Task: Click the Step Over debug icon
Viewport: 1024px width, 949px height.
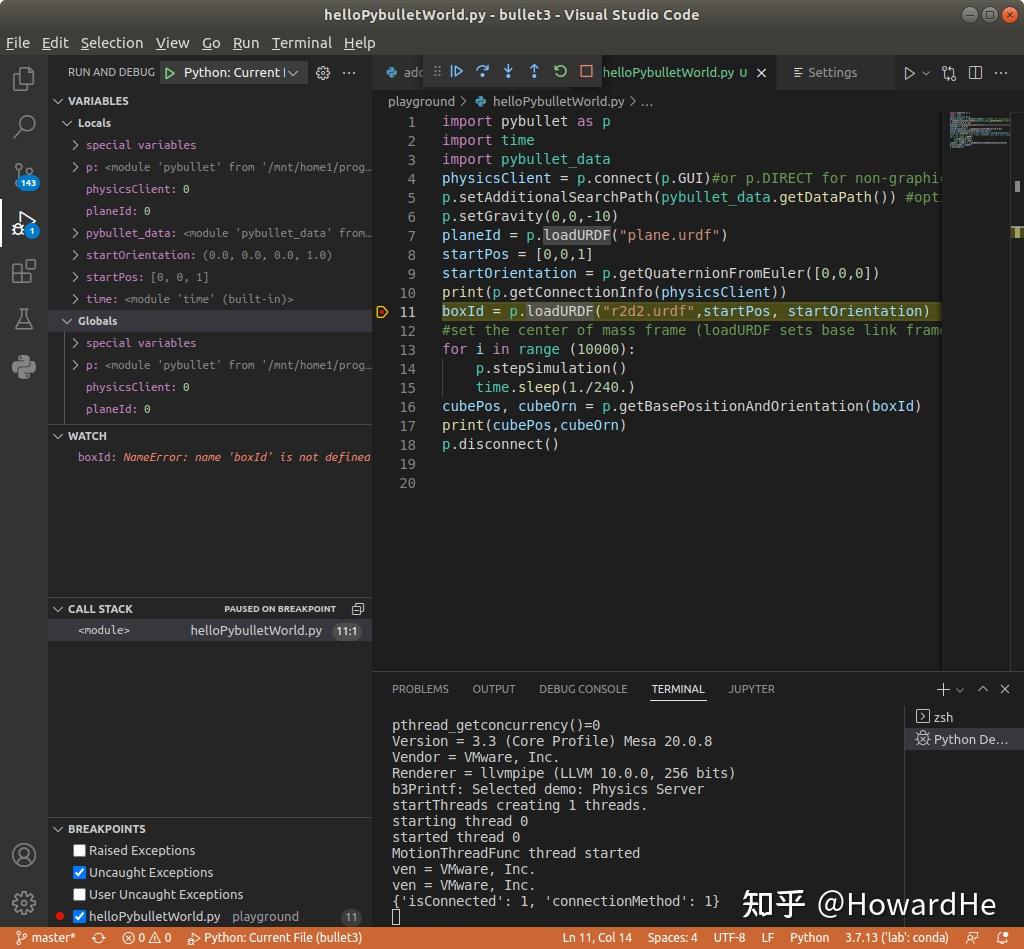Action: pos(483,72)
